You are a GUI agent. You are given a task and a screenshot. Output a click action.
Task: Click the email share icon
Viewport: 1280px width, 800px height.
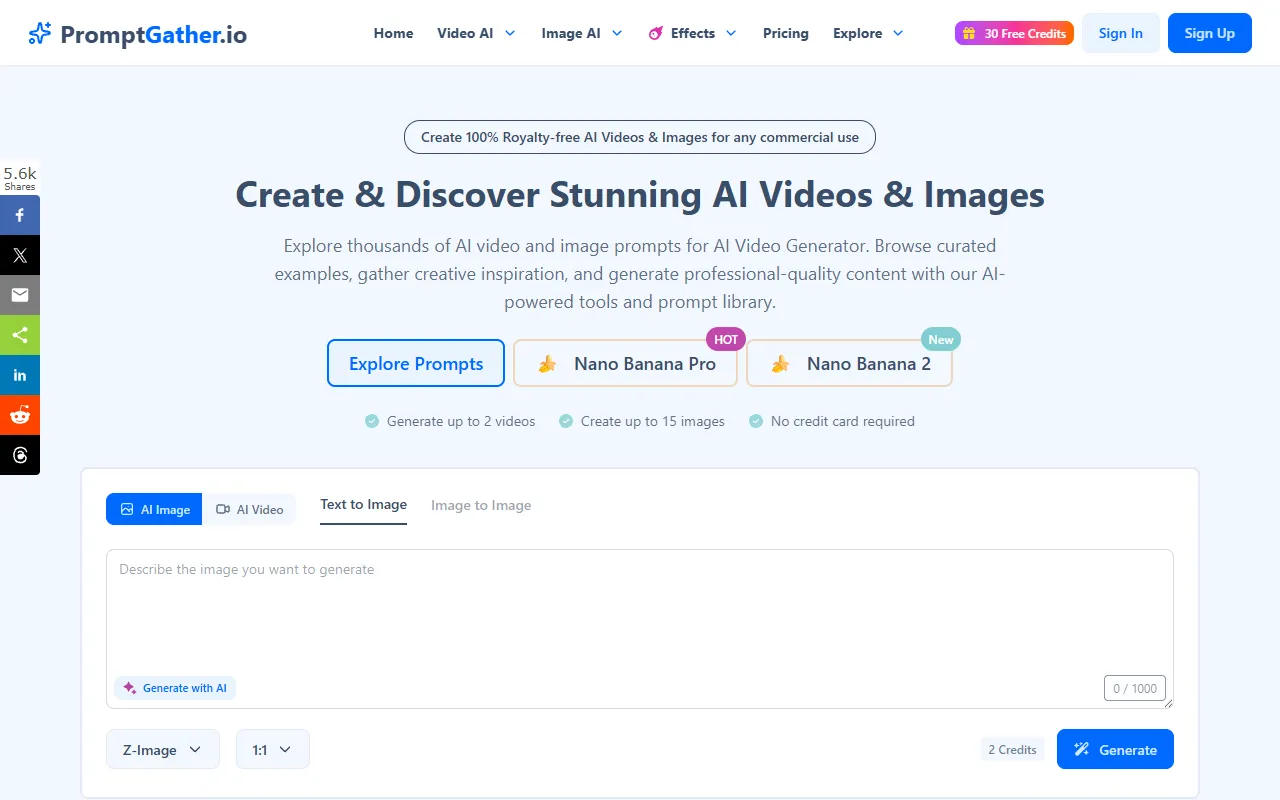20,295
